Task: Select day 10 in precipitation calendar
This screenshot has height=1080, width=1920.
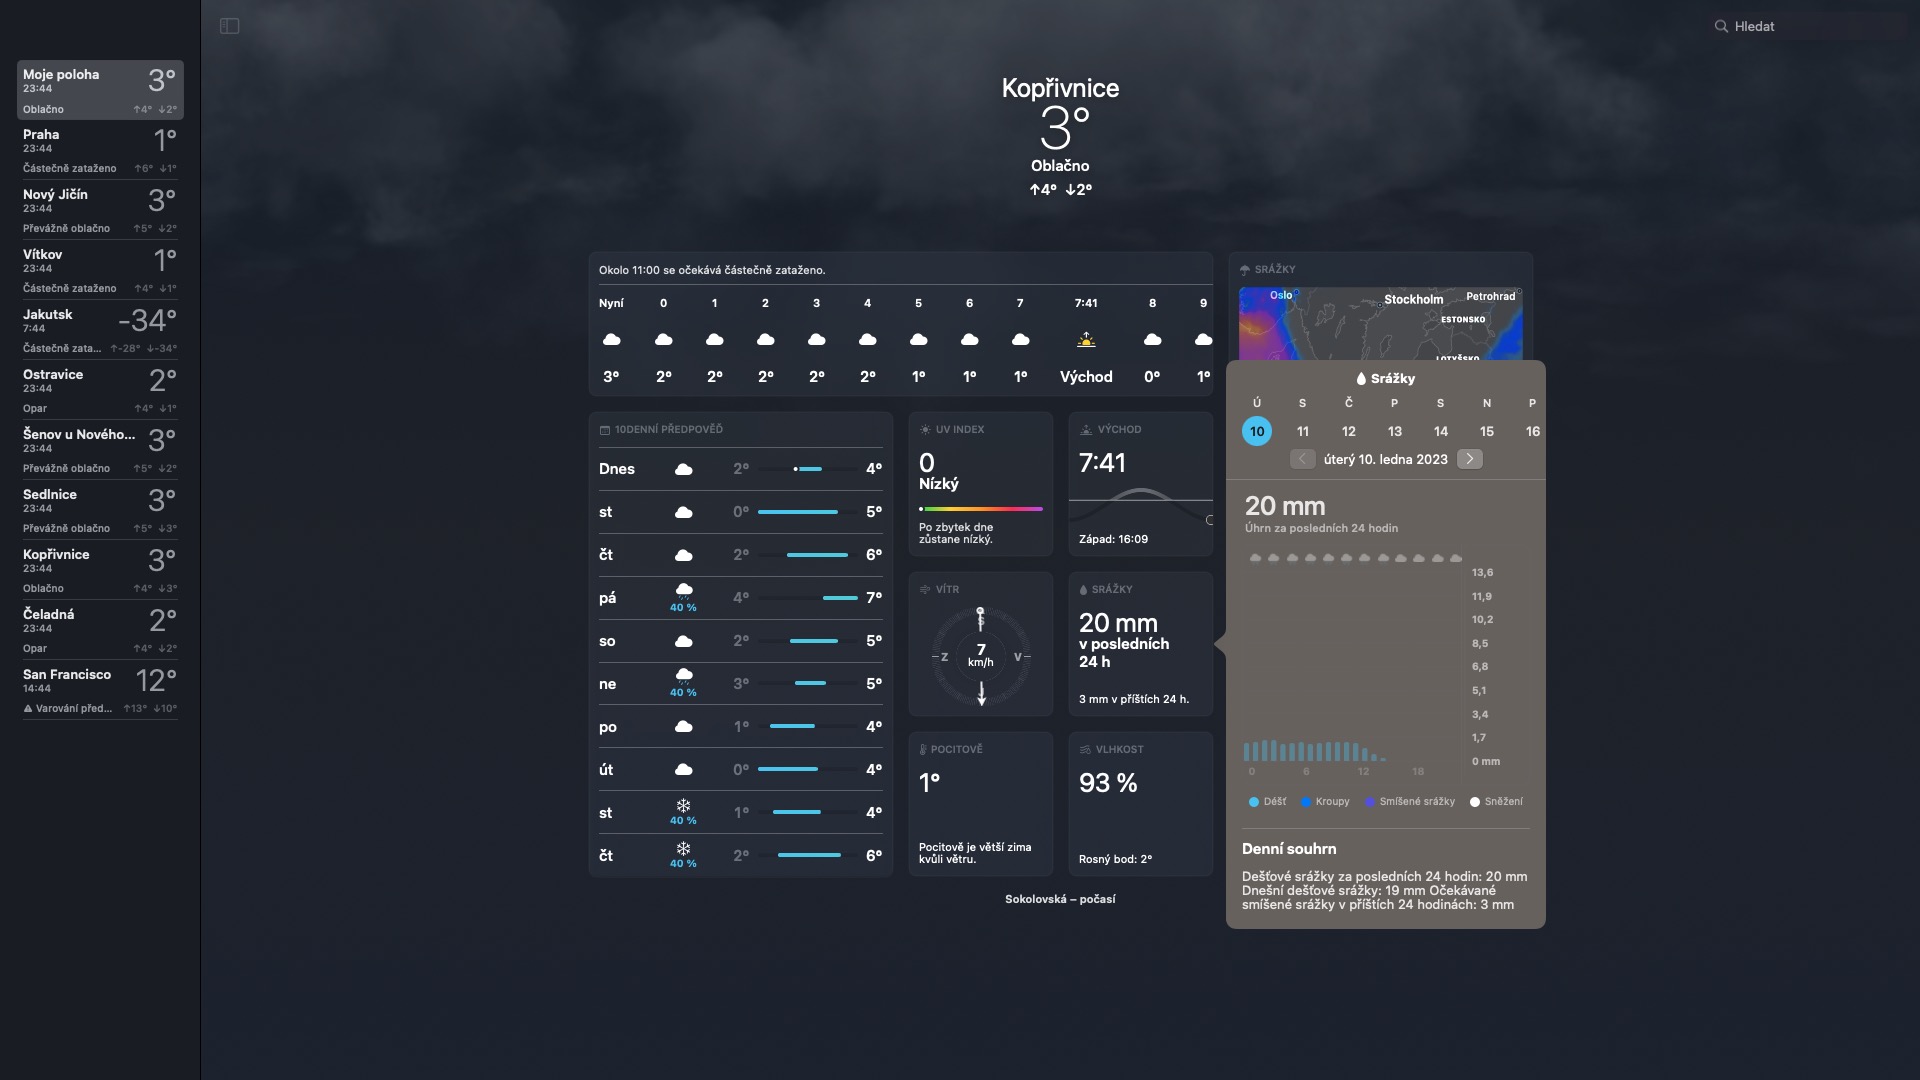Action: point(1257,431)
